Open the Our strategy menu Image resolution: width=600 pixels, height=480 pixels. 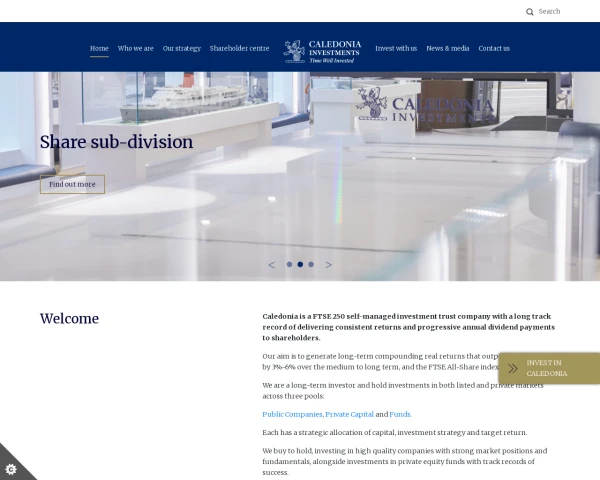[181, 49]
